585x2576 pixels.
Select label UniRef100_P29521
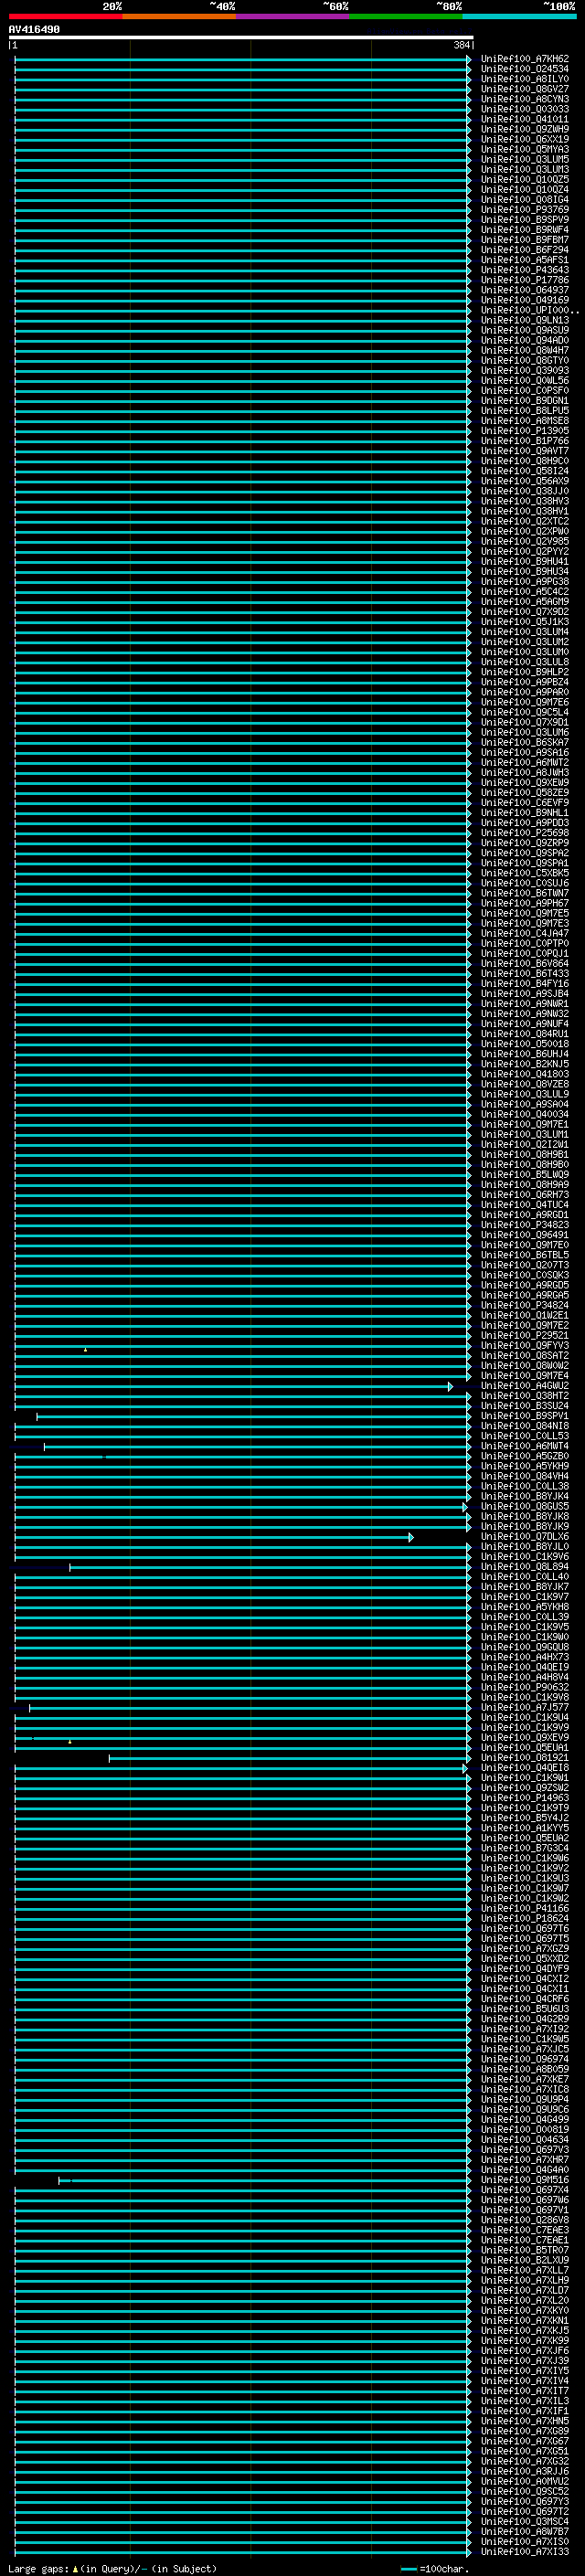[524, 1336]
